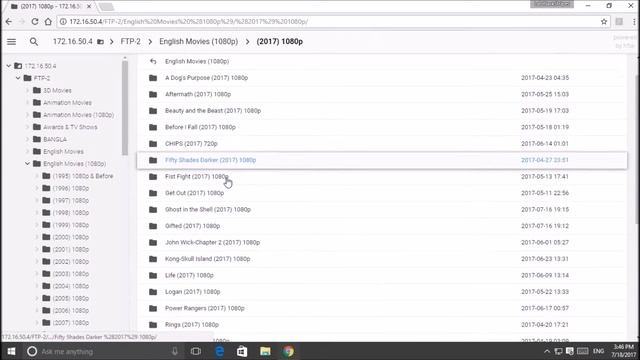Click the browser back arrow
The image size is (640, 360).
tap(9, 22)
